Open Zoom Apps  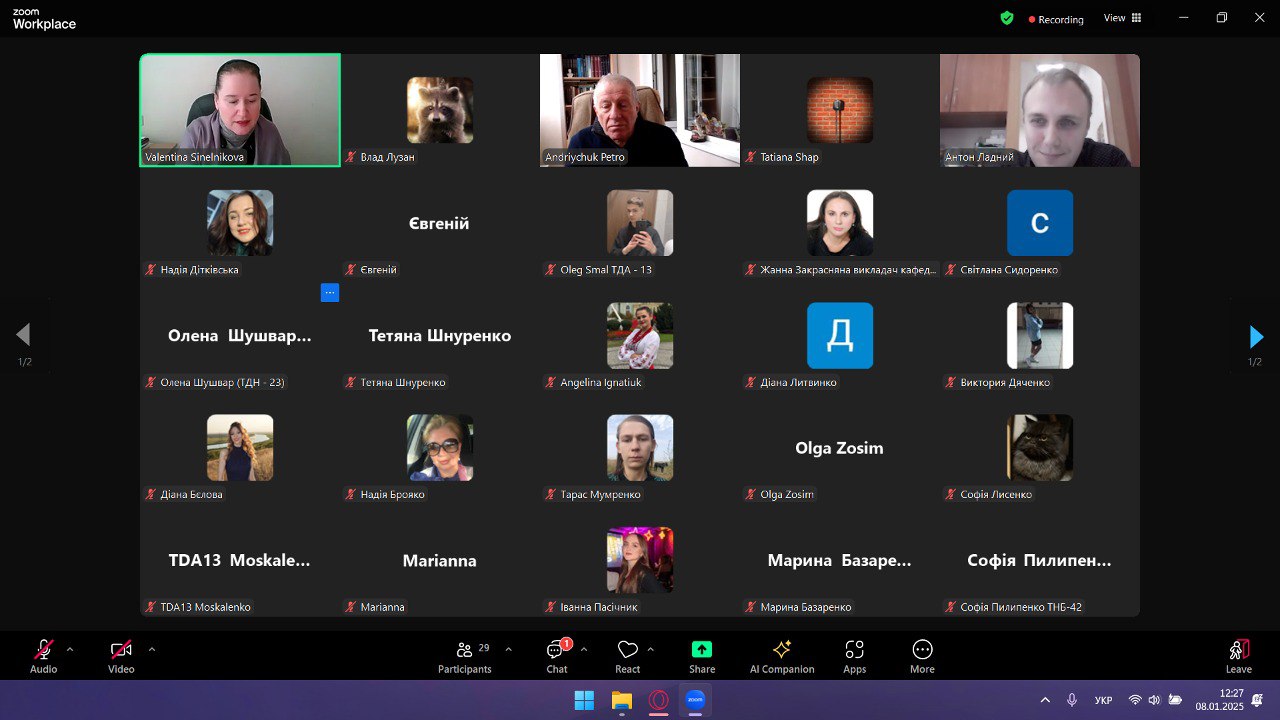click(854, 657)
